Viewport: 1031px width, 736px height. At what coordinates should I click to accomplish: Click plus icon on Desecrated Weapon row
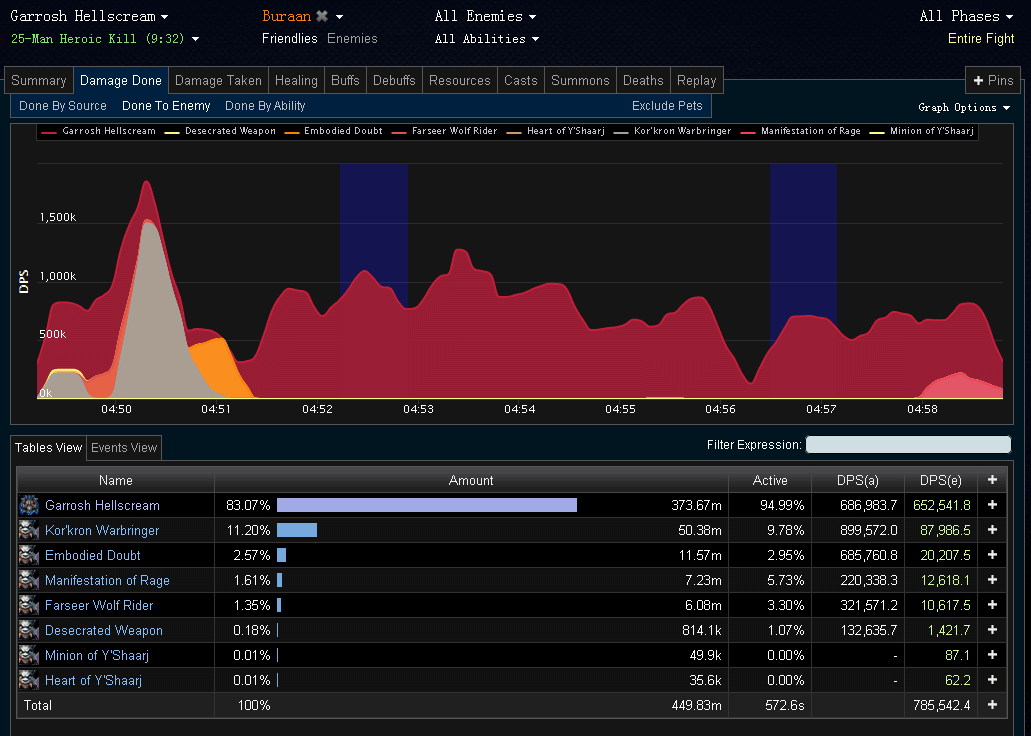point(992,631)
